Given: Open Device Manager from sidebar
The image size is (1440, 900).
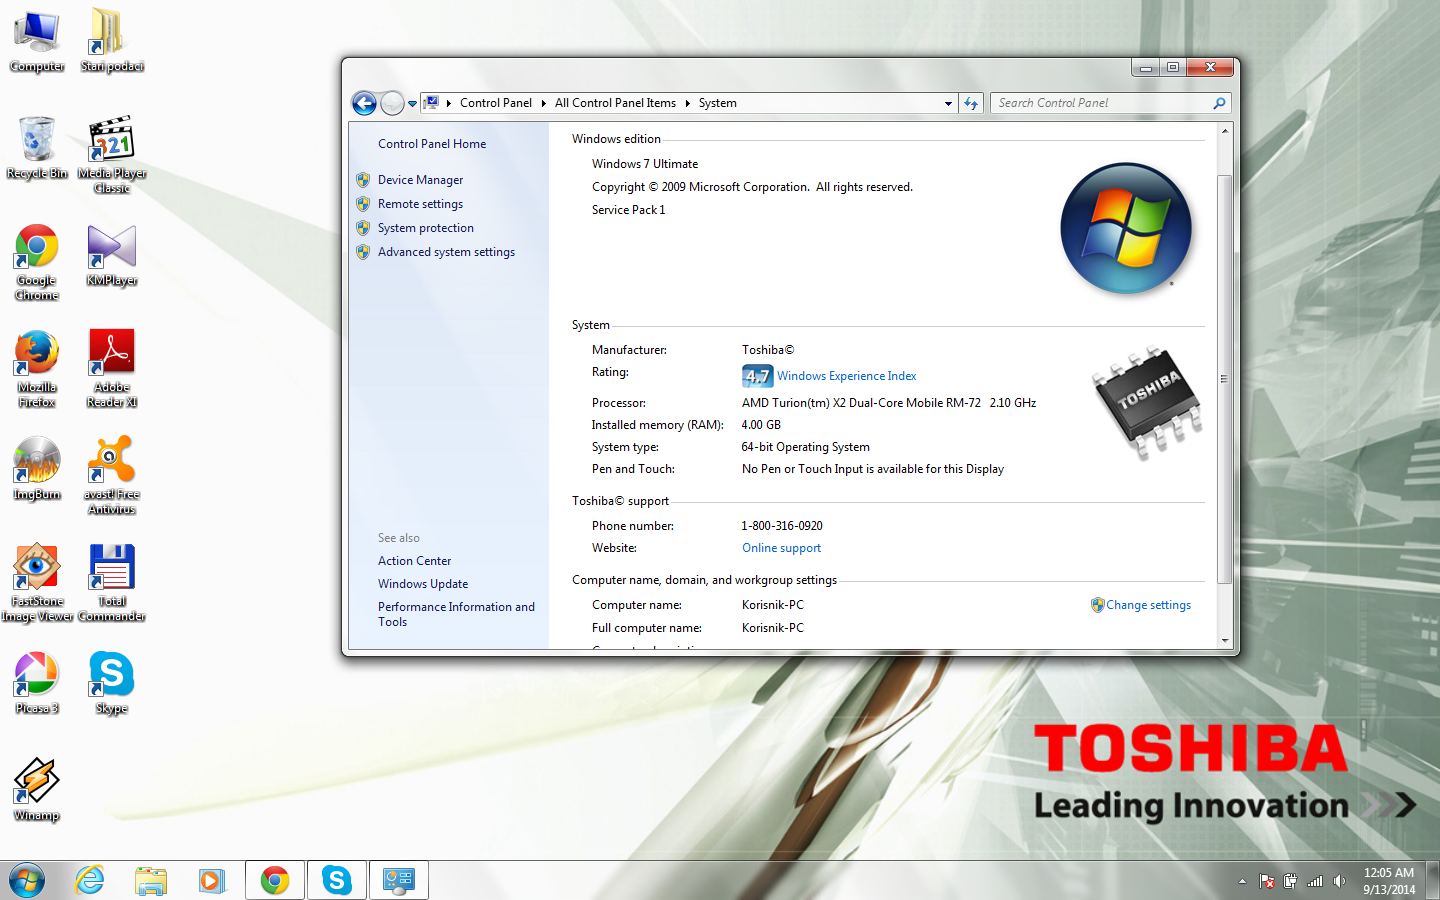Looking at the screenshot, I should [x=420, y=180].
